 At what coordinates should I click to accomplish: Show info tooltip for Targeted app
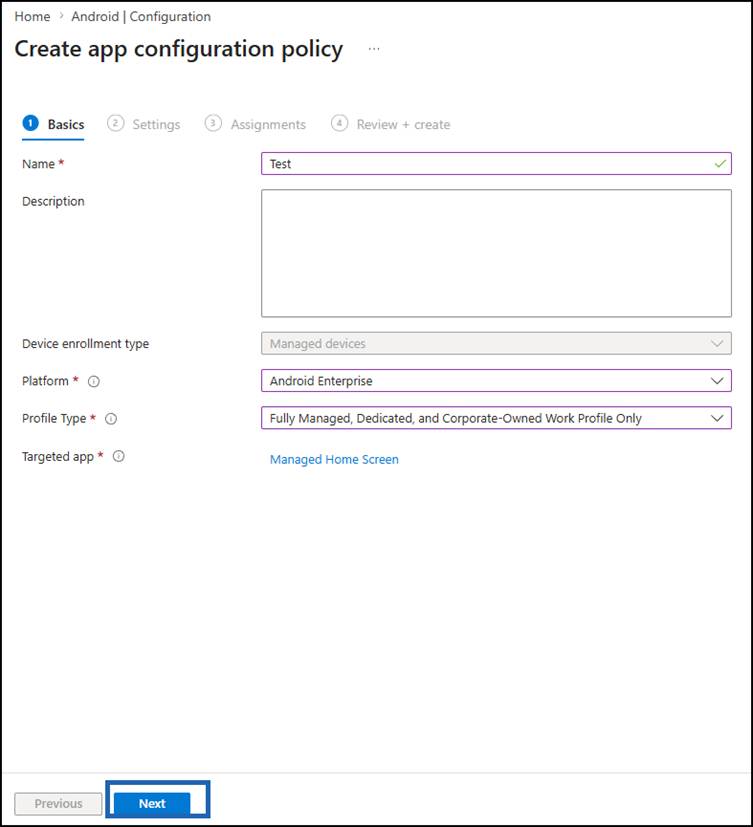[119, 456]
